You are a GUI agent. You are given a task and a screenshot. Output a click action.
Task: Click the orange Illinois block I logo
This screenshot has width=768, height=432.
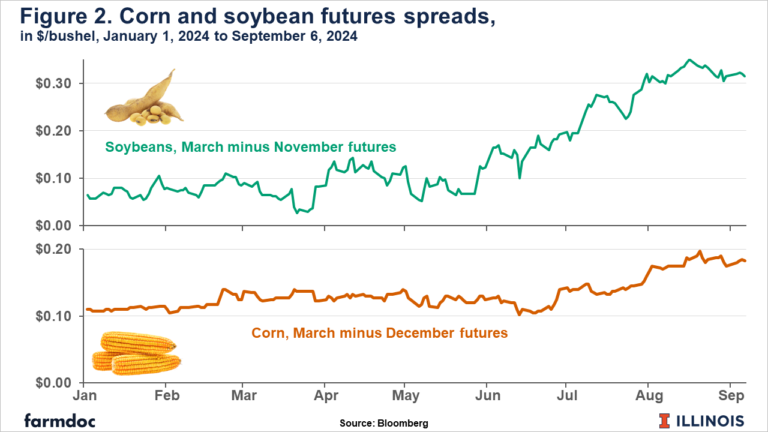click(663, 418)
